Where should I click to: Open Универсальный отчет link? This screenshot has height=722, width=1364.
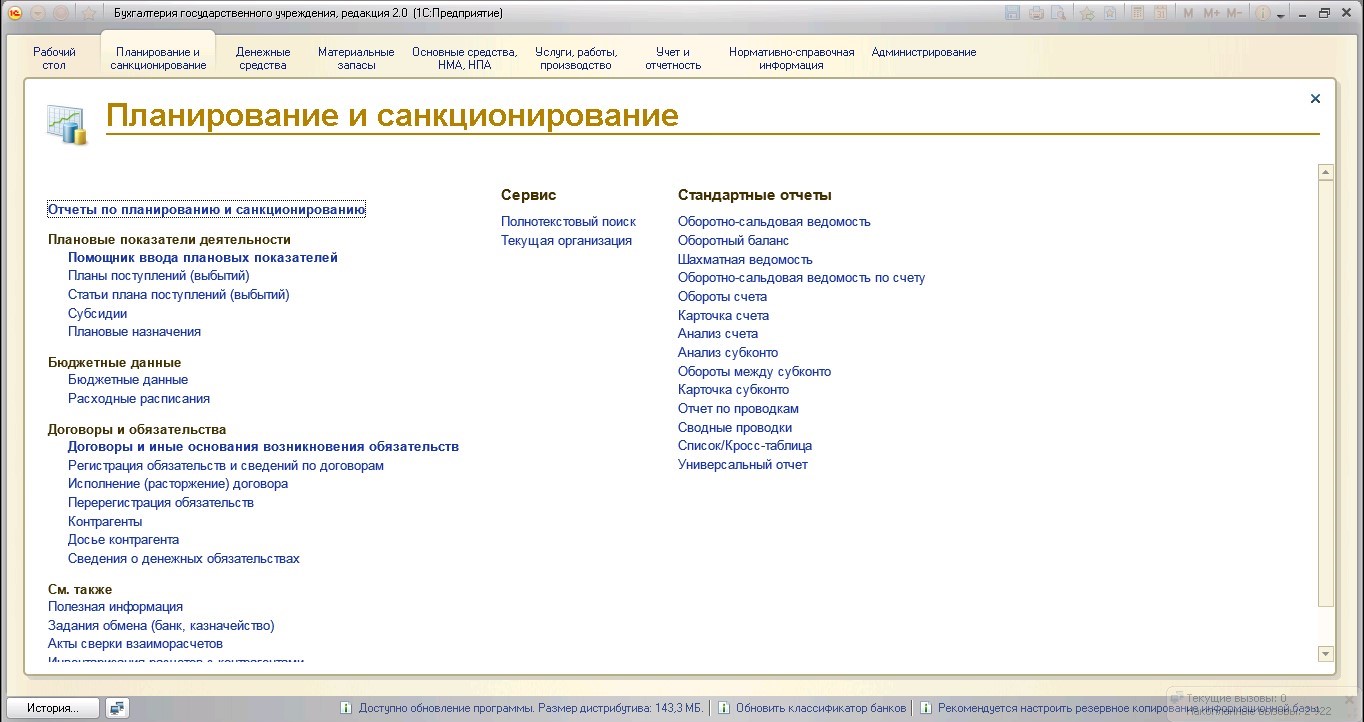743,464
